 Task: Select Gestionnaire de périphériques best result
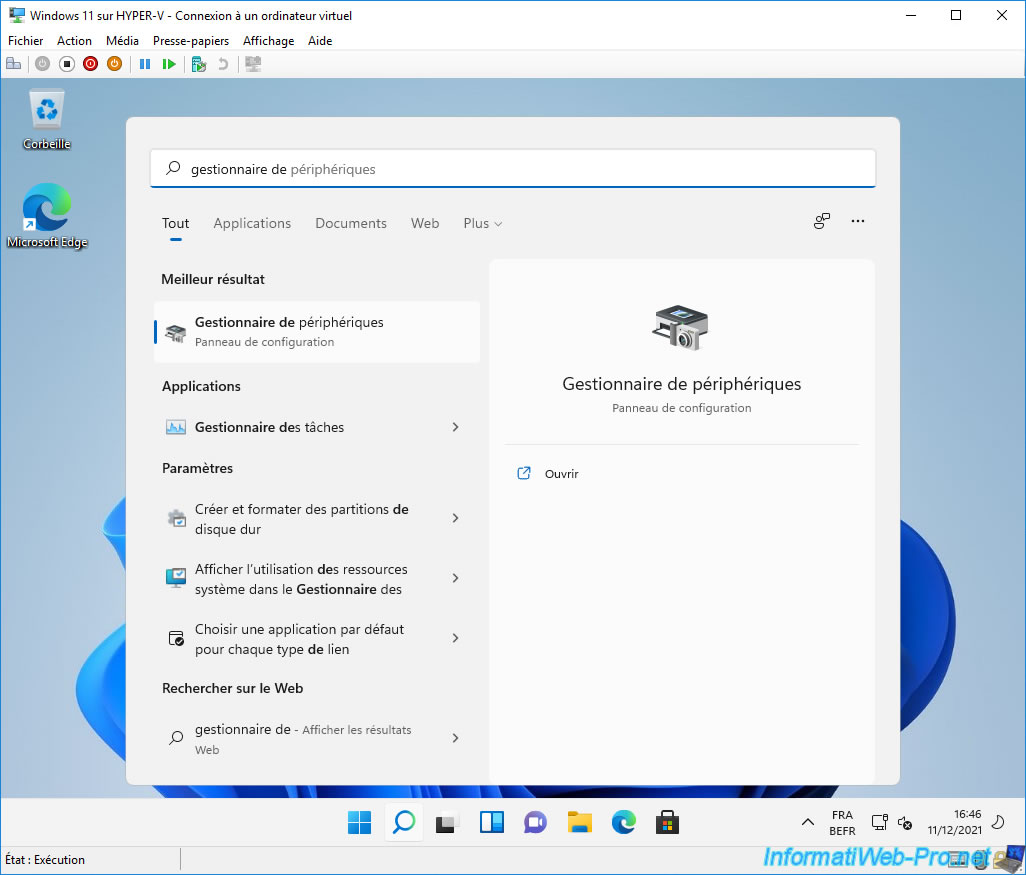(x=316, y=331)
